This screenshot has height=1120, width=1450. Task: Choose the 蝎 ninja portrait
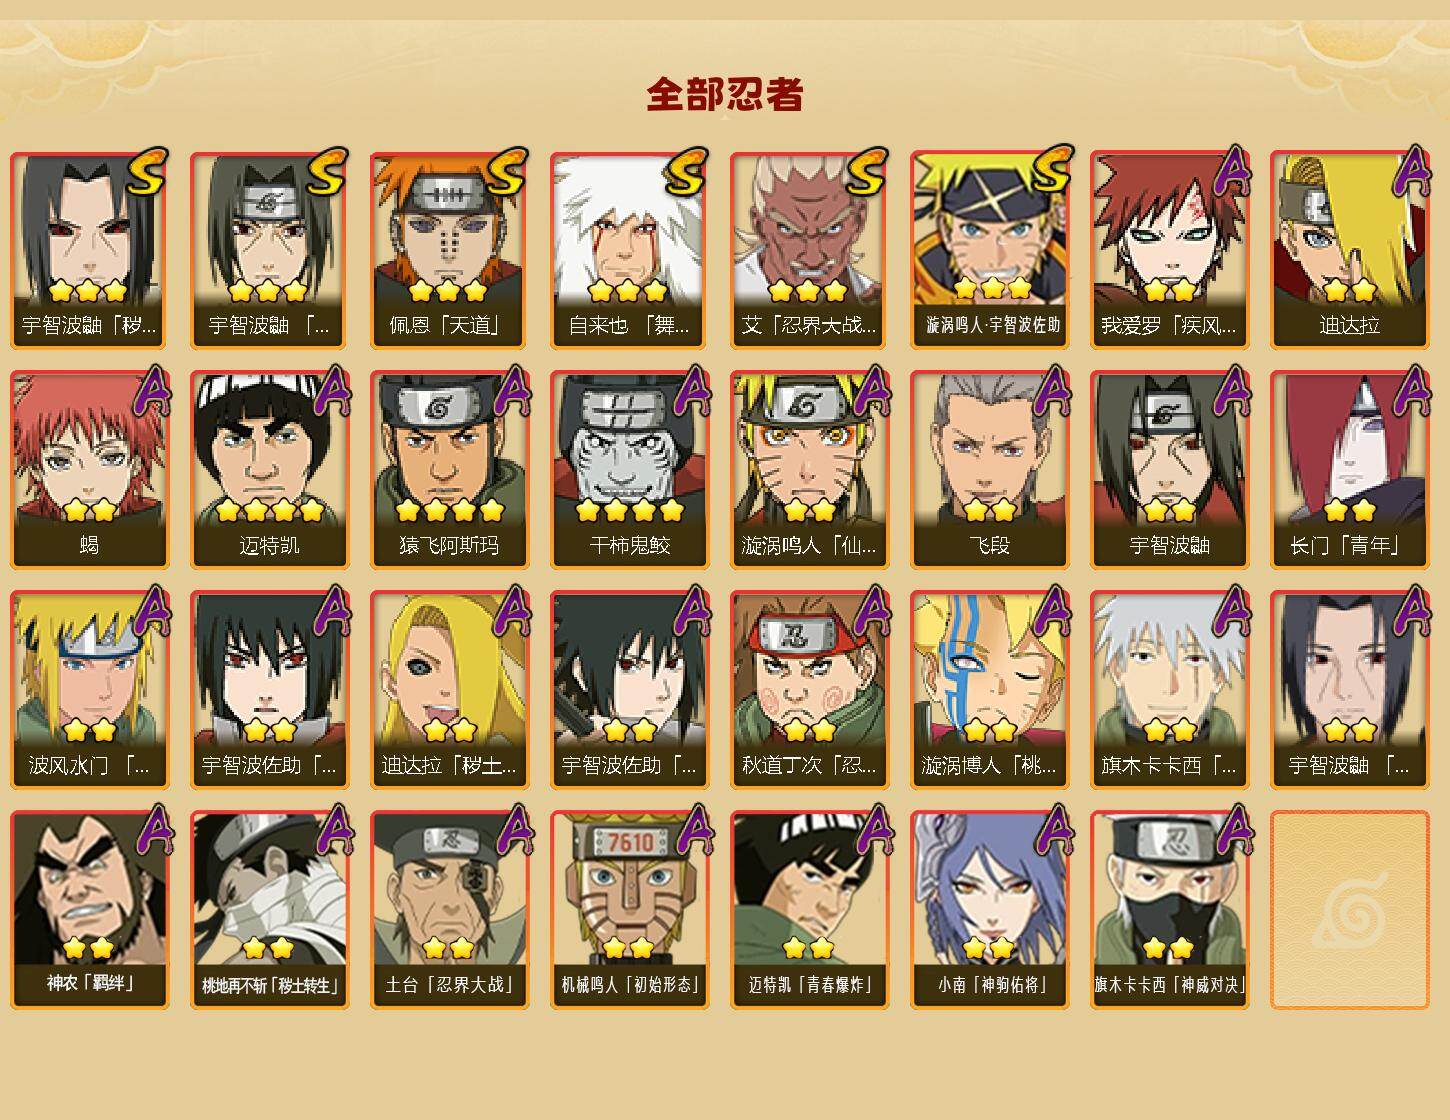pos(89,470)
